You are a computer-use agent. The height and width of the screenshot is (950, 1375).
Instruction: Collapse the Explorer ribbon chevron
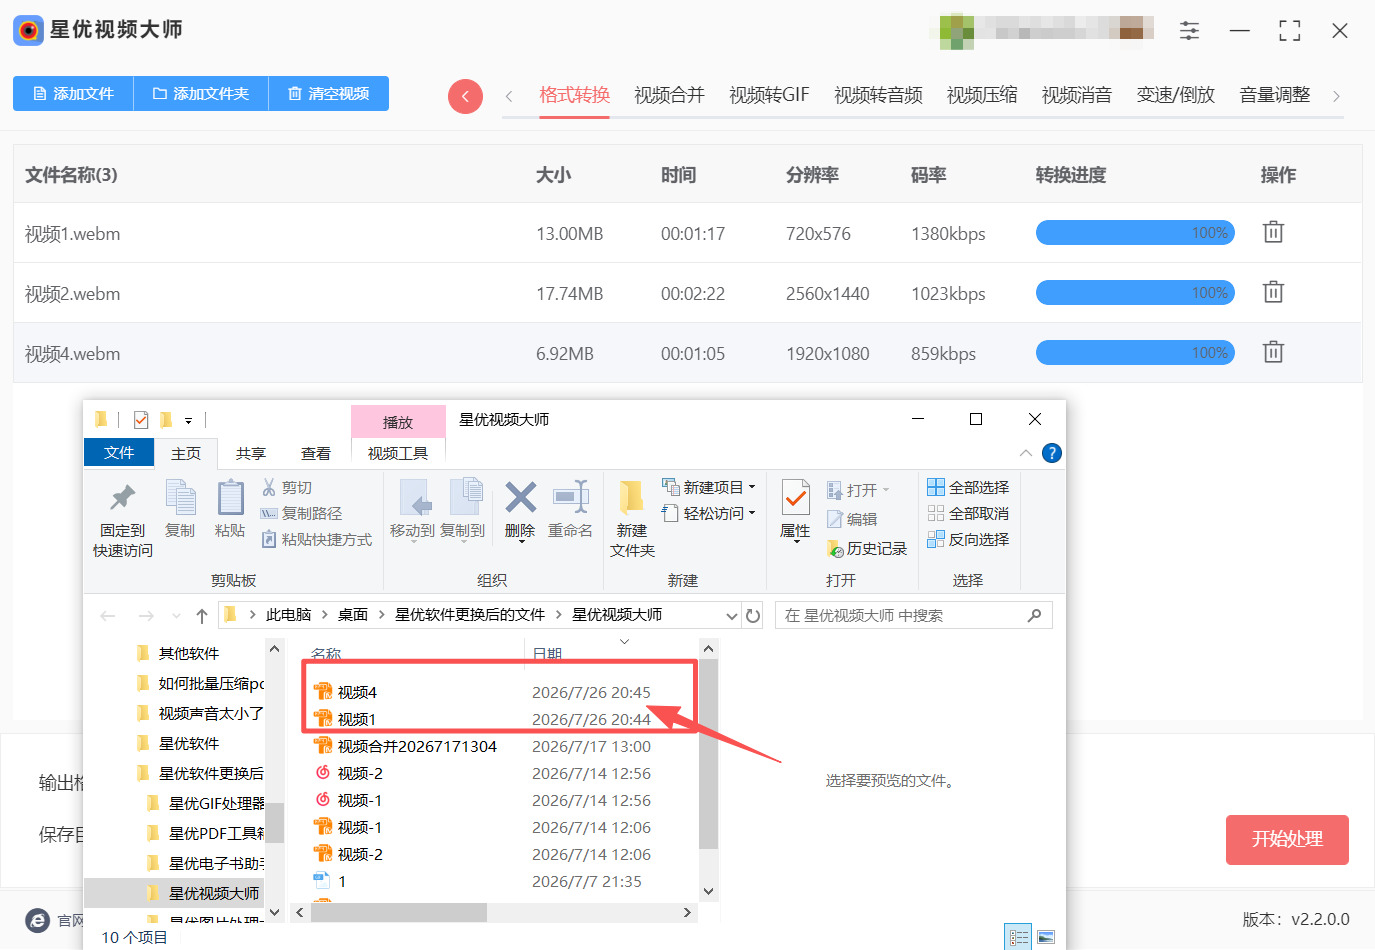(1026, 453)
